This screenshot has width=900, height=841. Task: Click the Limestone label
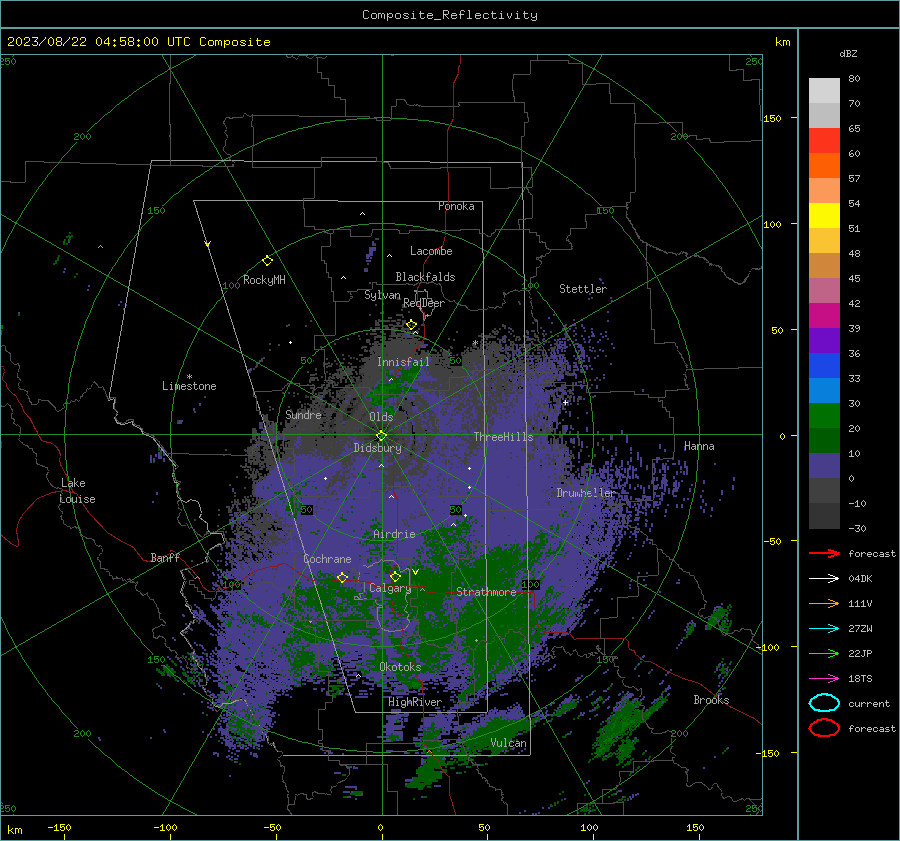[x=189, y=386]
